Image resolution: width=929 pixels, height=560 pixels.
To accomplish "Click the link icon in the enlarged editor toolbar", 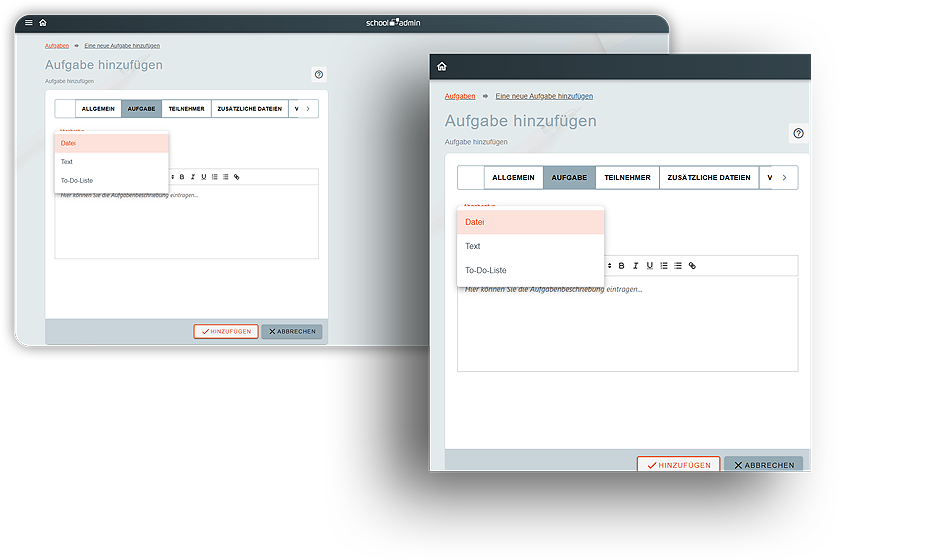I will coord(692,266).
